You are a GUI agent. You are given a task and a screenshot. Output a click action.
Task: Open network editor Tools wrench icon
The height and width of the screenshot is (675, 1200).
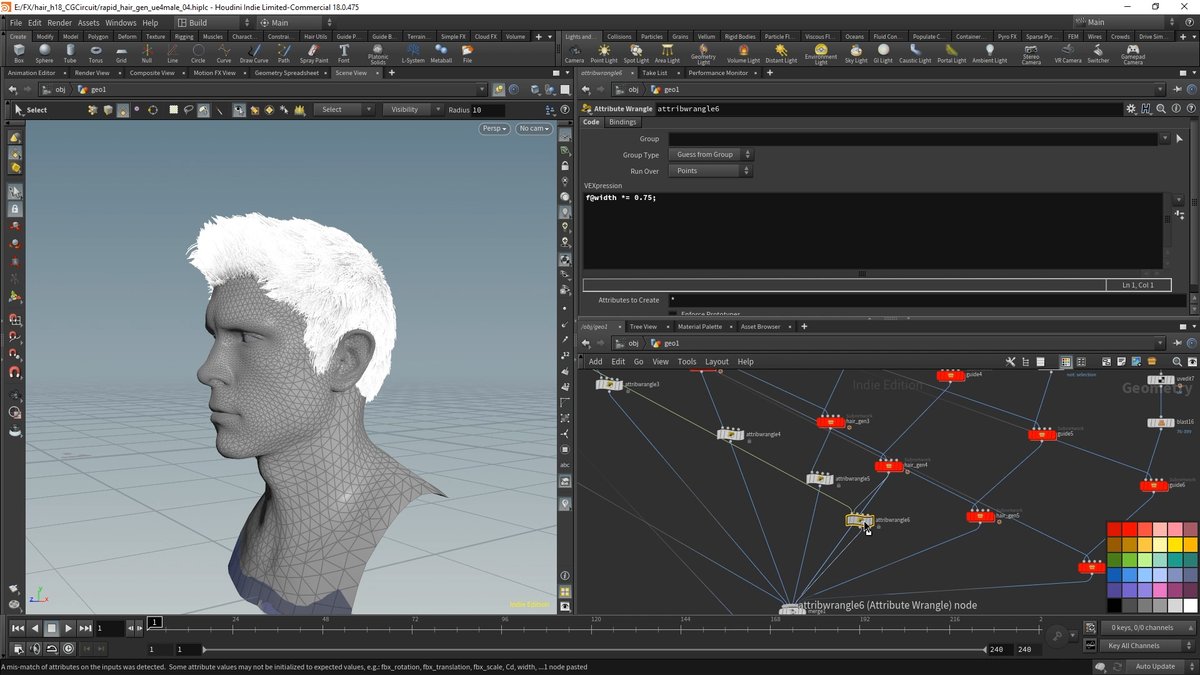tap(1011, 362)
